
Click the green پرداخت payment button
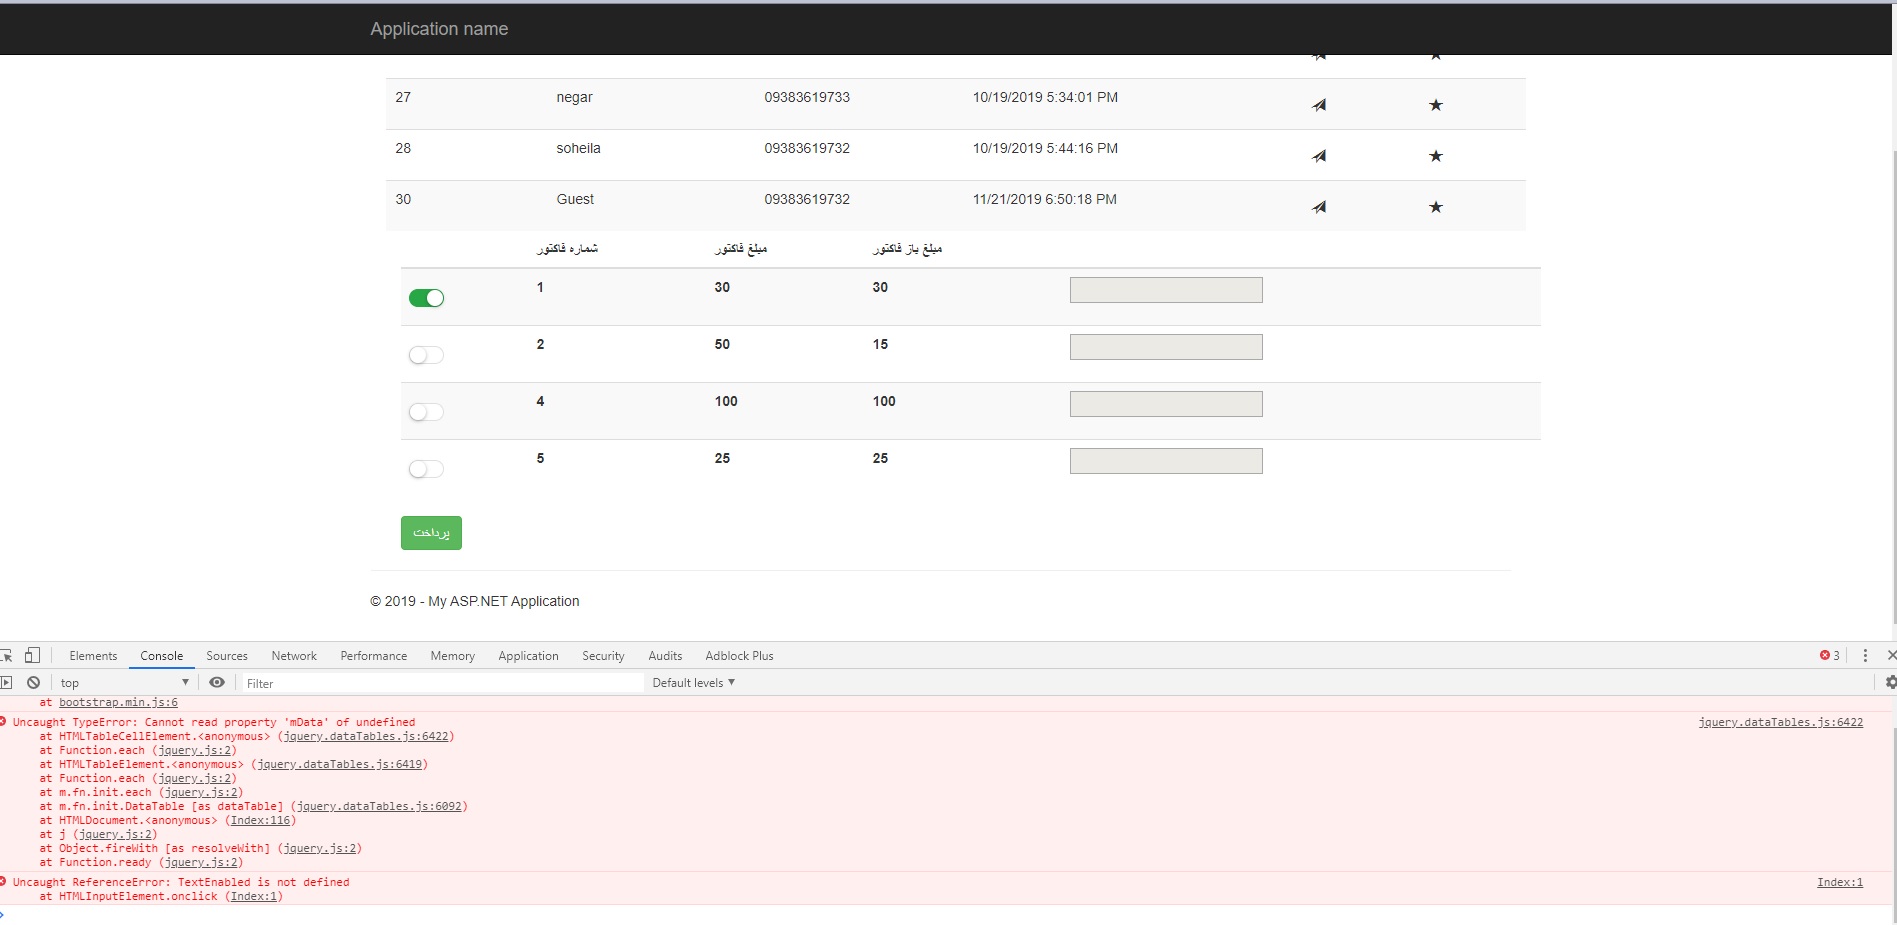[x=431, y=533]
